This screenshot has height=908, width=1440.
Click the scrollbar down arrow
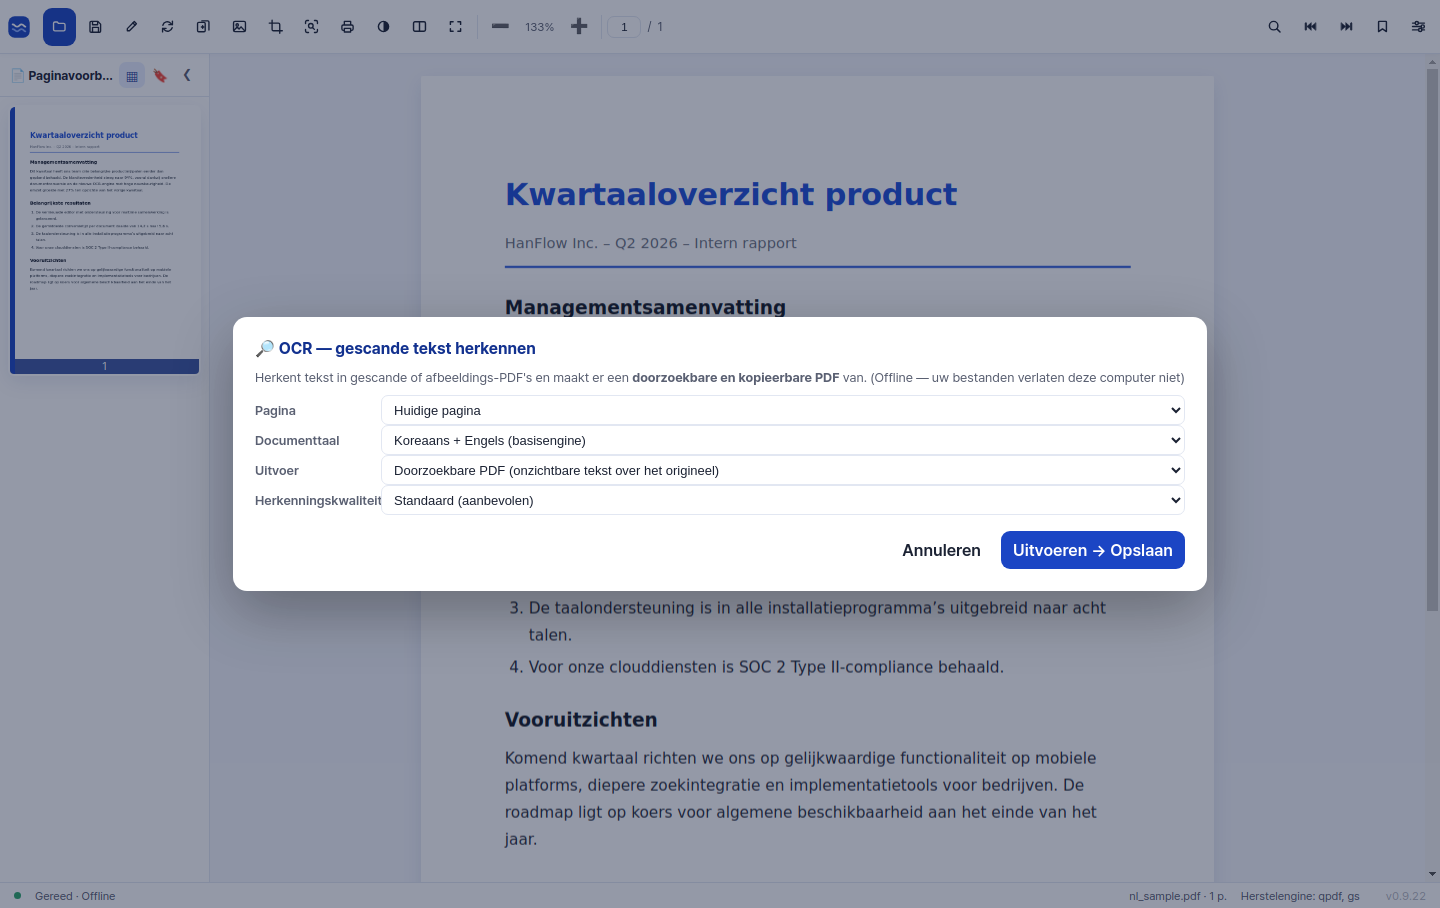(1432, 874)
